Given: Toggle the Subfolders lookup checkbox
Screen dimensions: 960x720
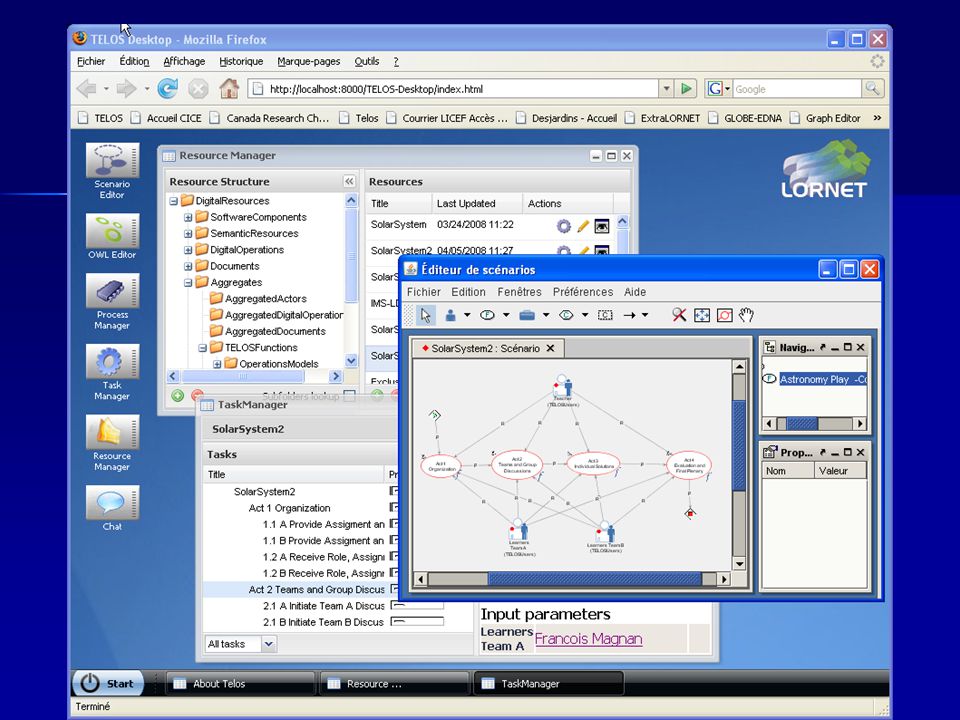Looking at the screenshot, I should (350, 396).
